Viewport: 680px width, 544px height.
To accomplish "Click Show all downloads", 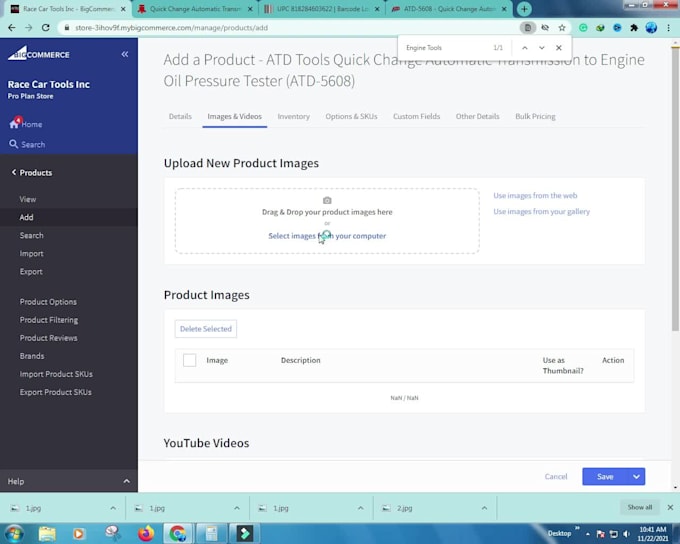I will coord(640,507).
